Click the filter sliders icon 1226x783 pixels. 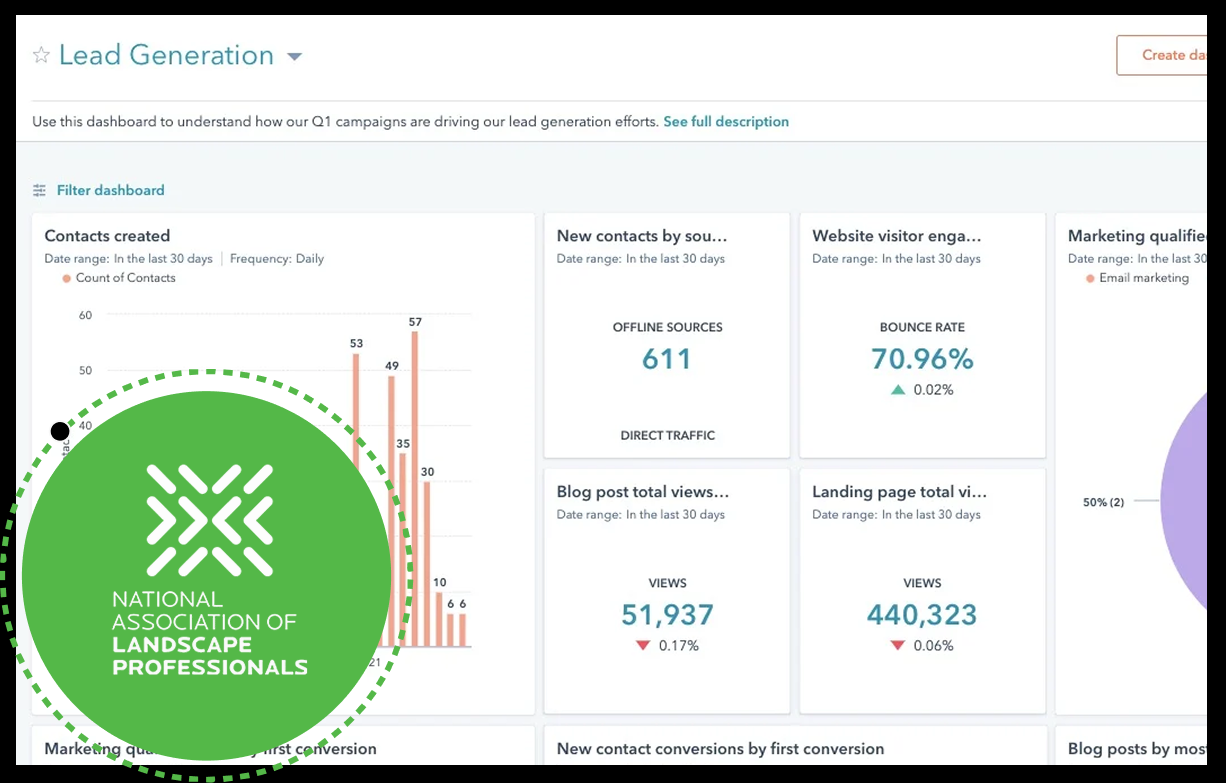(40, 190)
